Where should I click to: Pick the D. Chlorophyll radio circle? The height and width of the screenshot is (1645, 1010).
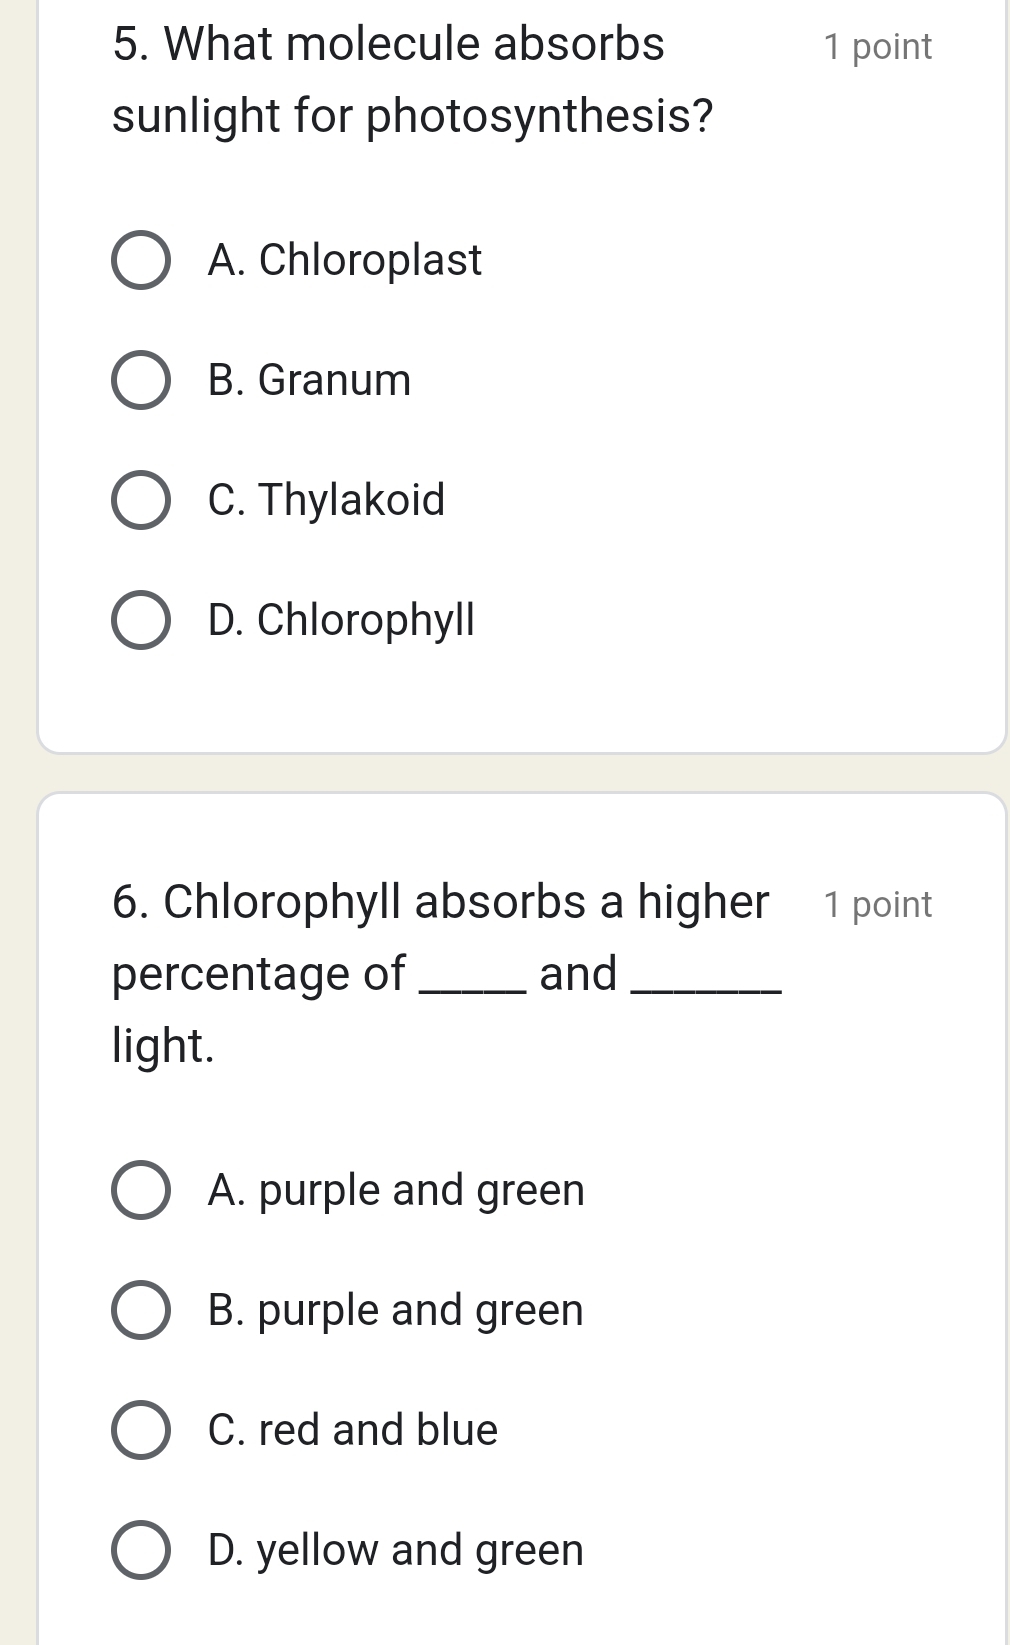[140, 620]
